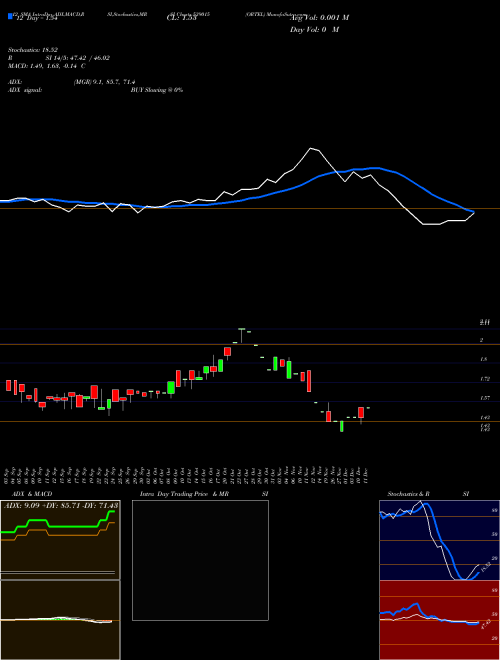The width and height of the screenshot is (500, 660).
Task: Click the last red candlestick on the chart
Action: tap(361, 413)
